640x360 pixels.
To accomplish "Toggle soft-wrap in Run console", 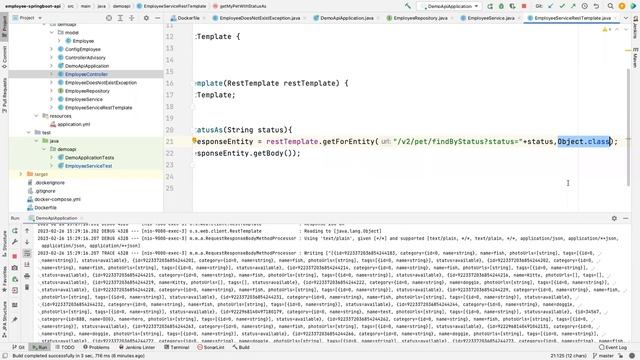I will click(27, 253).
